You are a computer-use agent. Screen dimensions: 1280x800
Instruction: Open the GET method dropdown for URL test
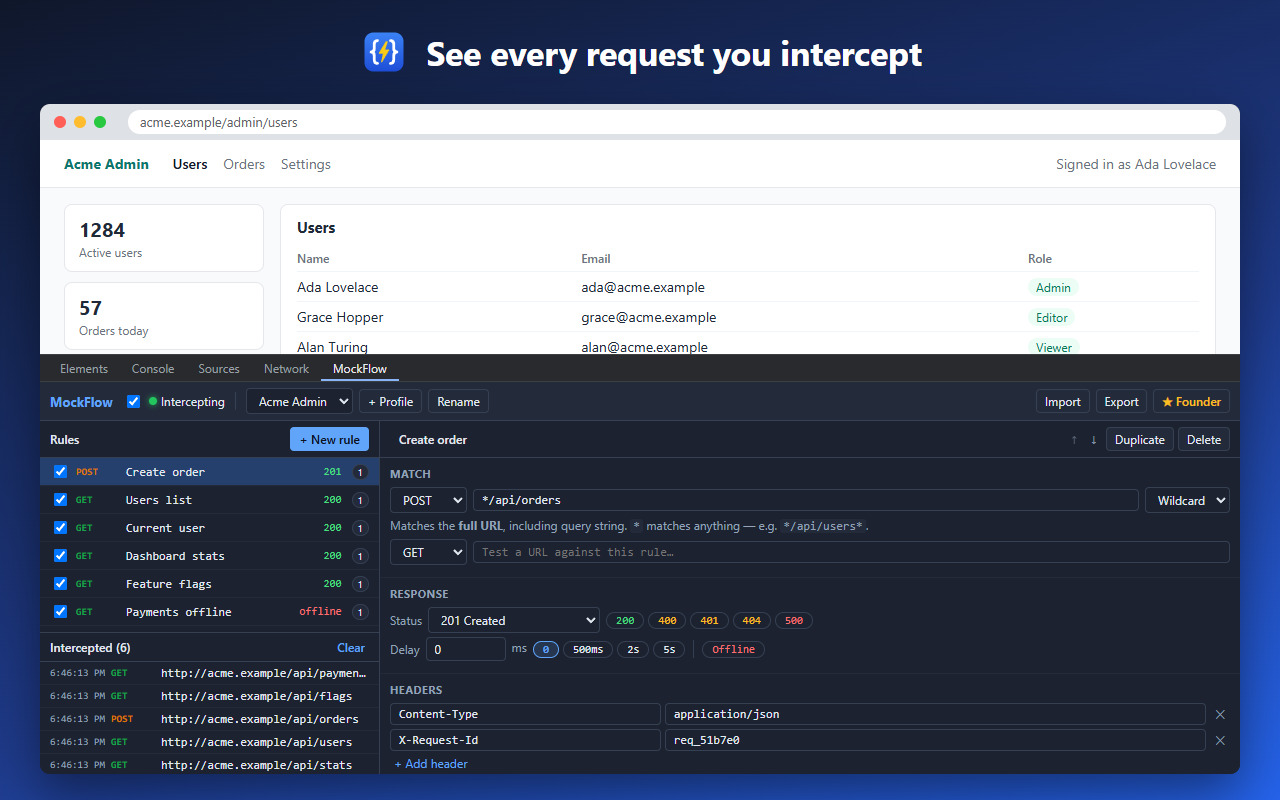tap(428, 553)
